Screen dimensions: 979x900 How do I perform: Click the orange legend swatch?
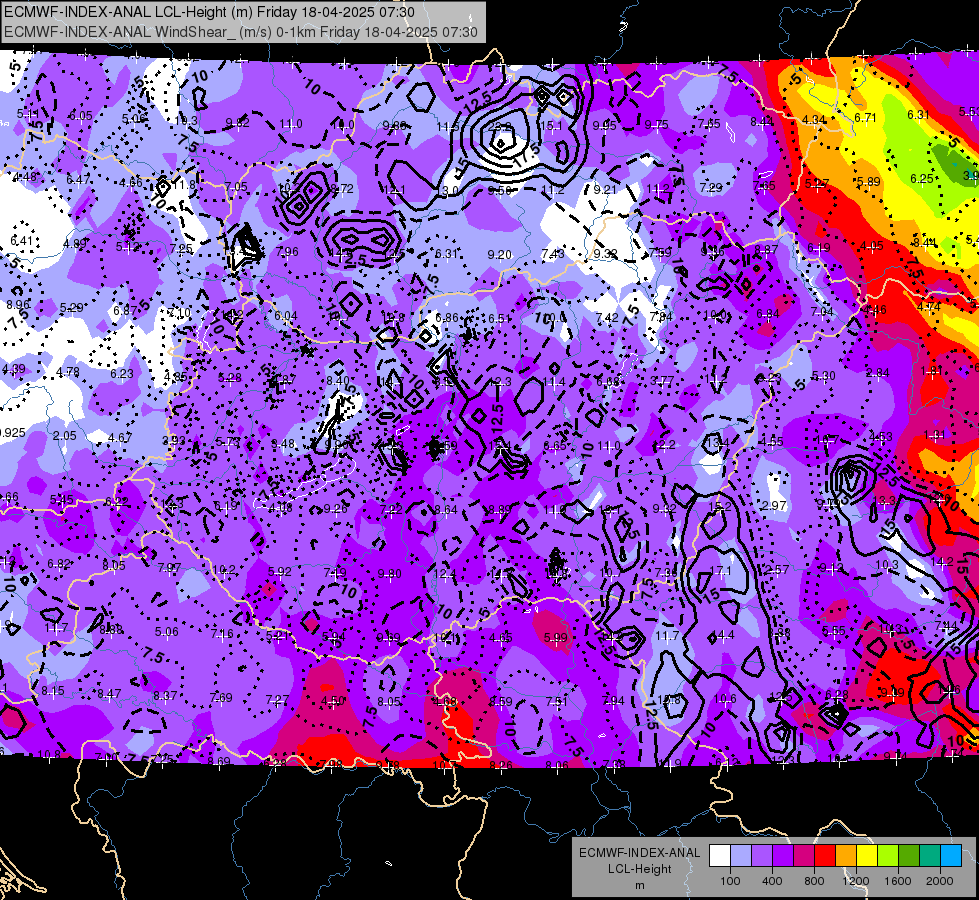click(x=846, y=856)
